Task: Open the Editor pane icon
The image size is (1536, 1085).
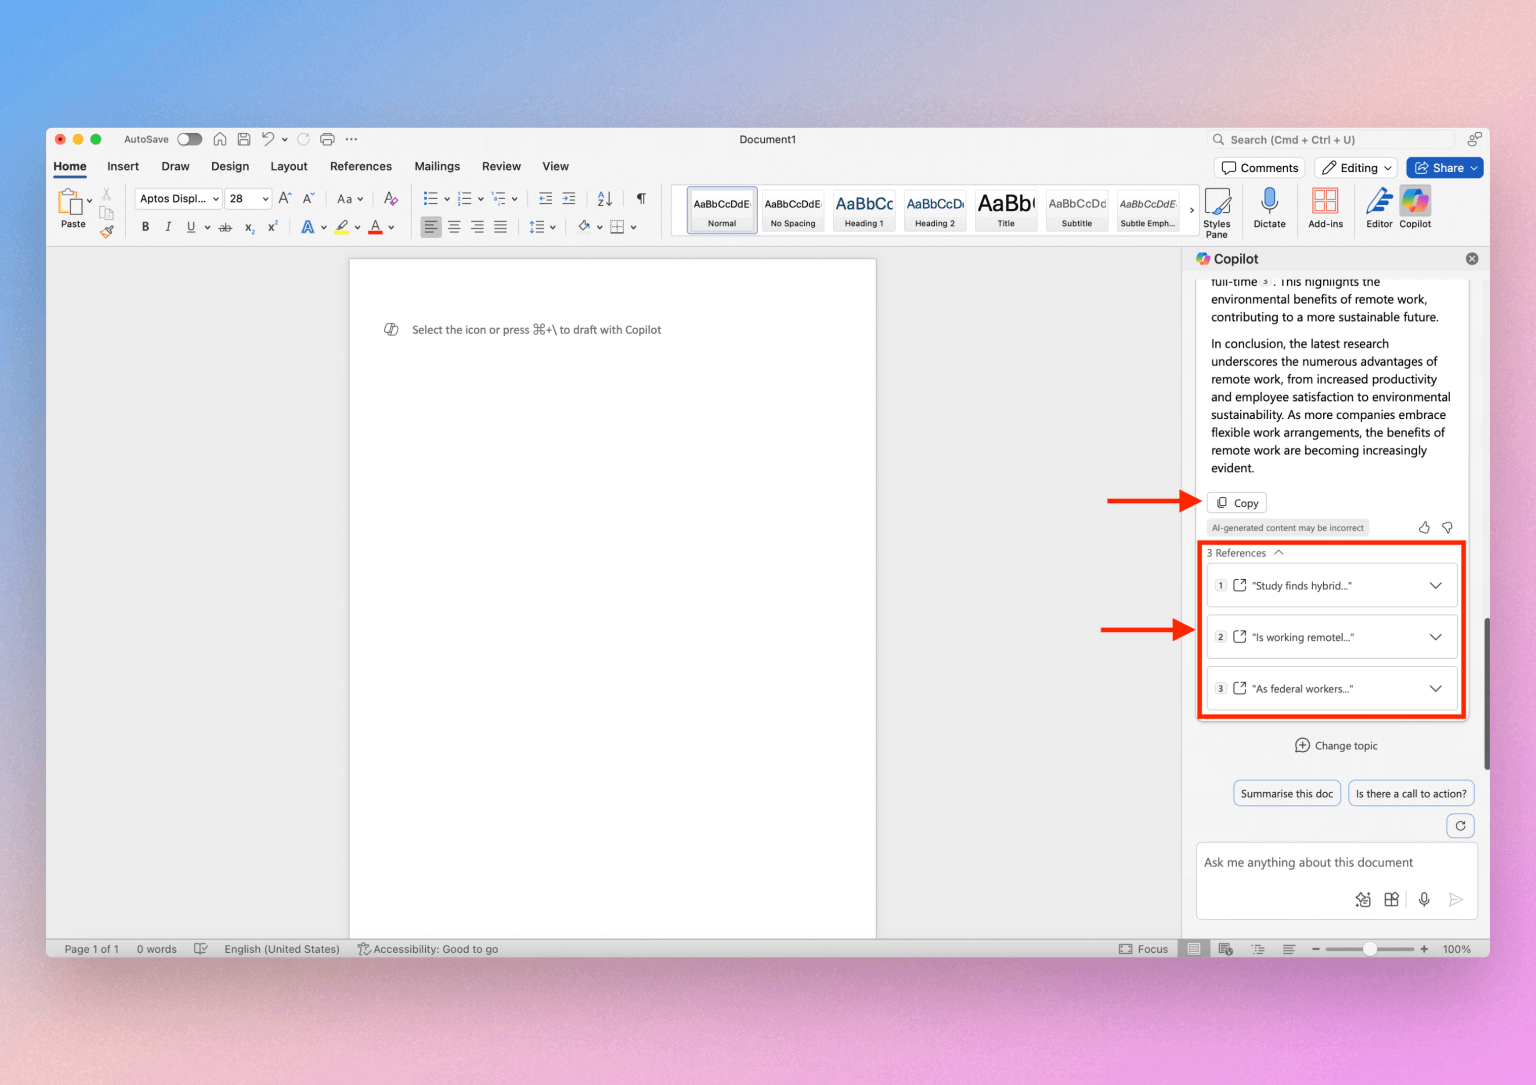Action: pos(1378,208)
